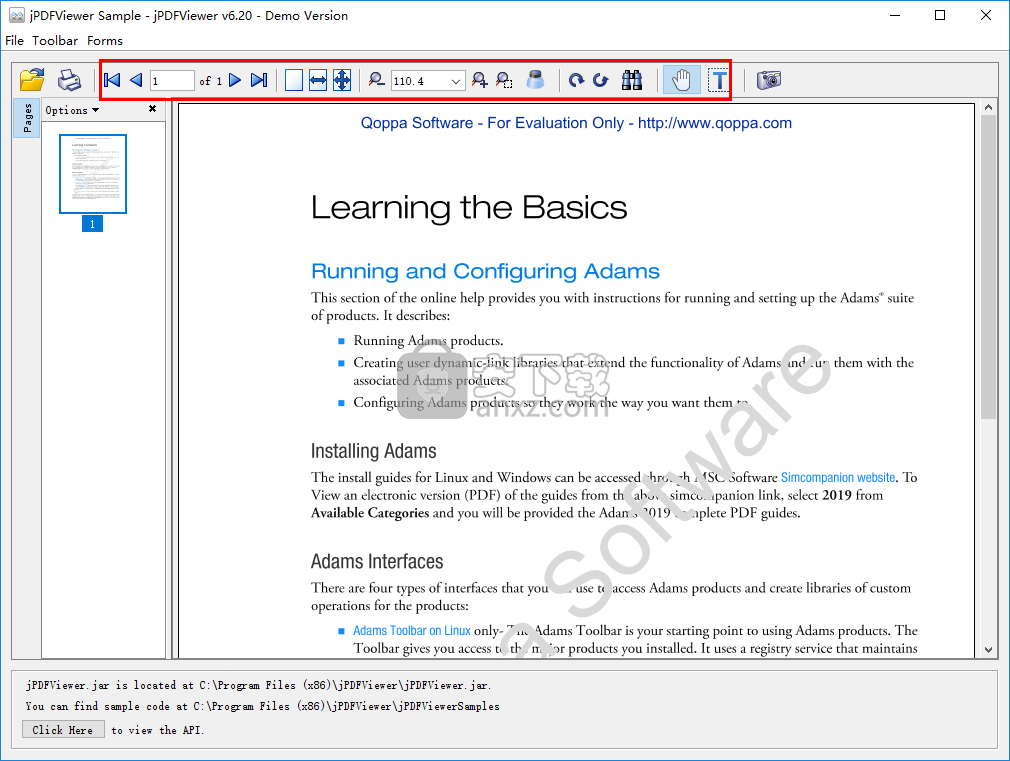
Task: Go to the next page
Action: (235, 80)
